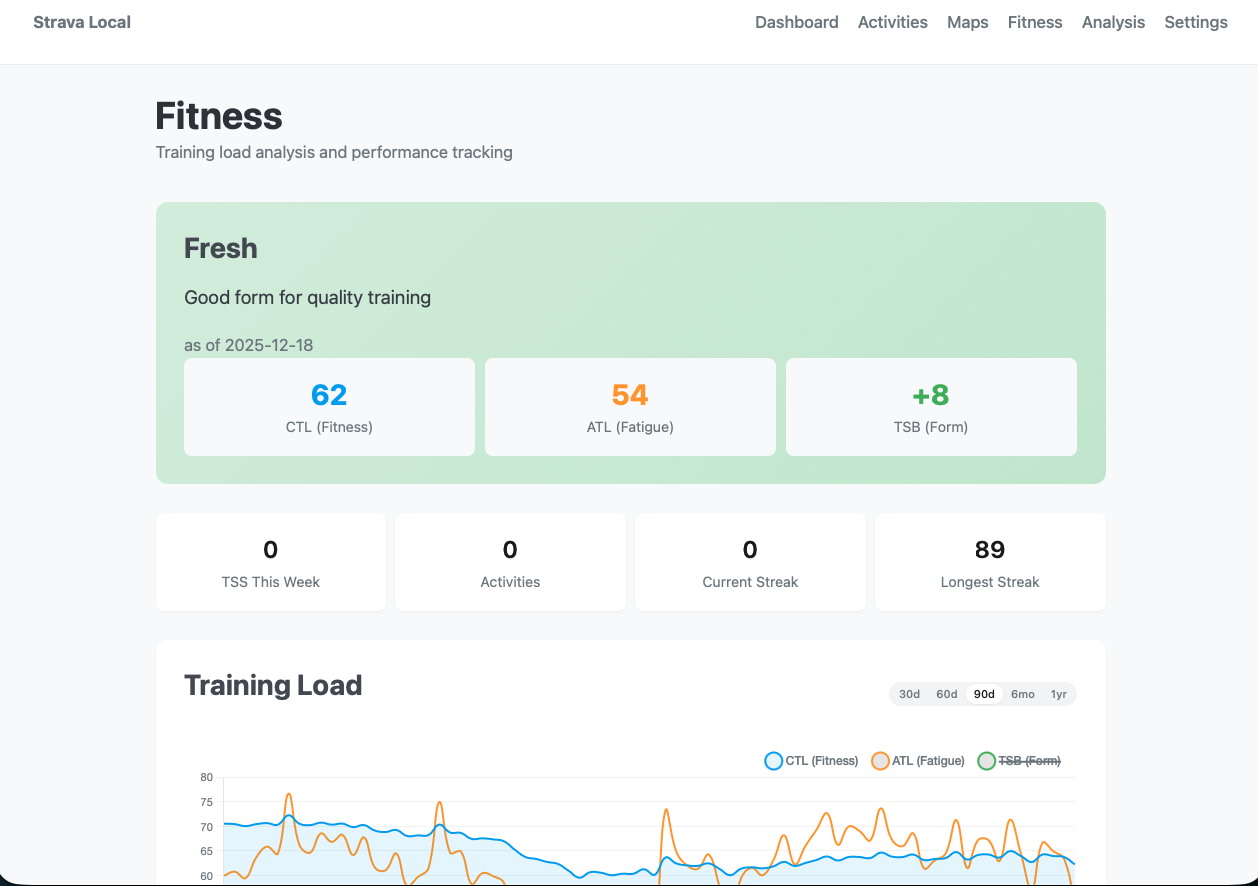Image resolution: width=1258 pixels, height=886 pixels.
Task: Click the Strava Local logo
Action: [82, 21]
